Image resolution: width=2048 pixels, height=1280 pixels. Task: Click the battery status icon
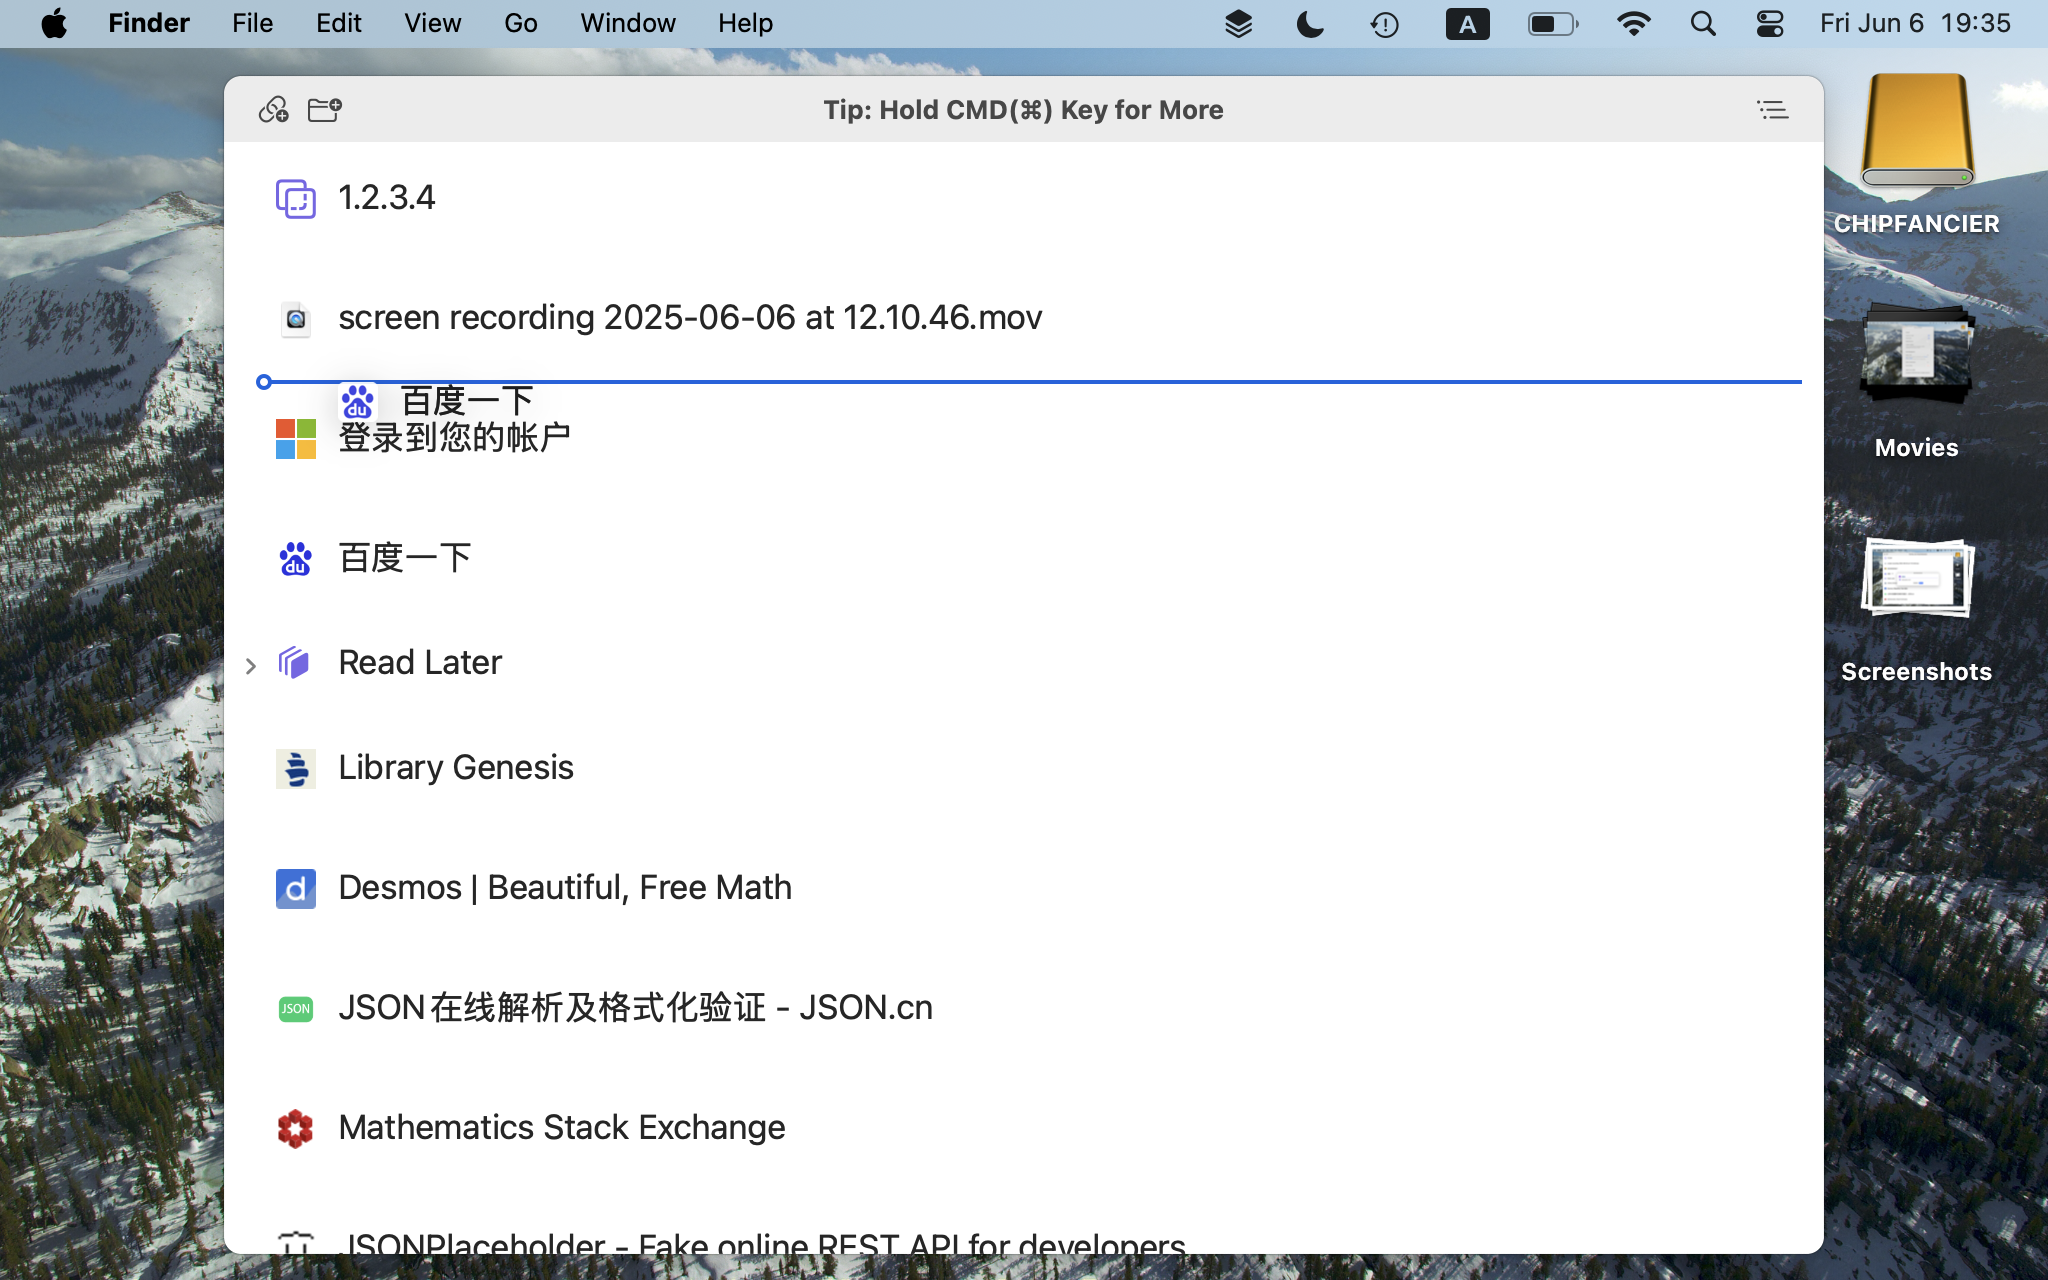[x=1553, y=24]
